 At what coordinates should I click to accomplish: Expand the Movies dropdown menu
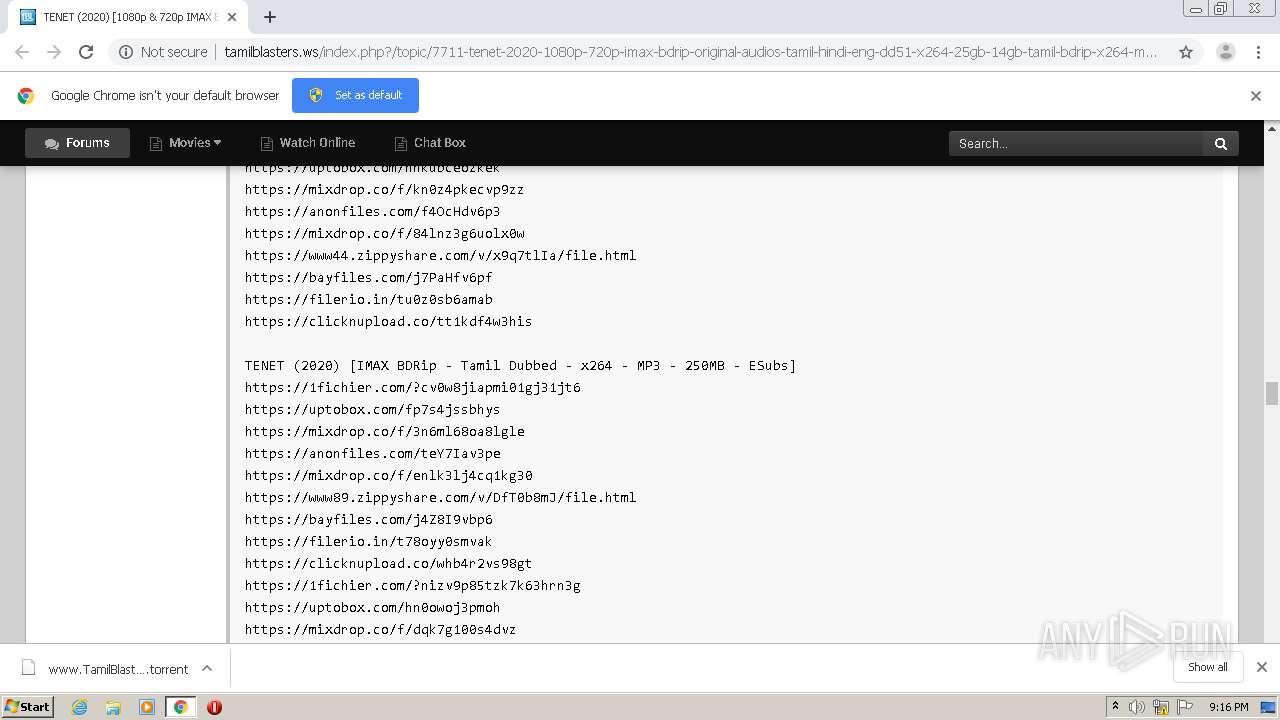[x=185, y=143]
